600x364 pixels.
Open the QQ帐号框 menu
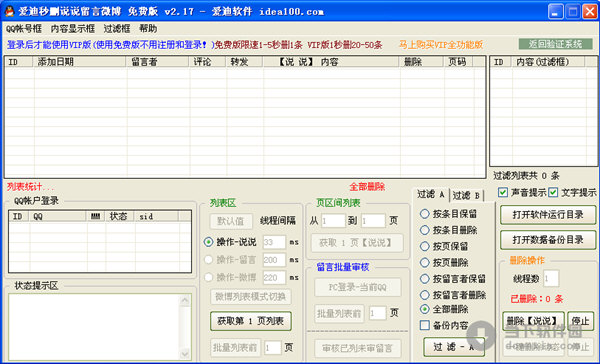point(24,28)
